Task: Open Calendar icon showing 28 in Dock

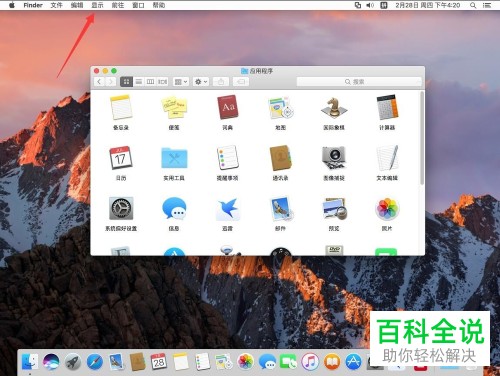Action: (x=159, y=362)
